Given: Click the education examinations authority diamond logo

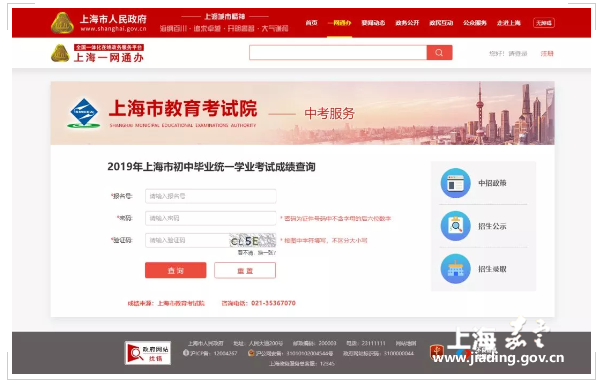Looking at the screenshot, I should click(84, 113).
